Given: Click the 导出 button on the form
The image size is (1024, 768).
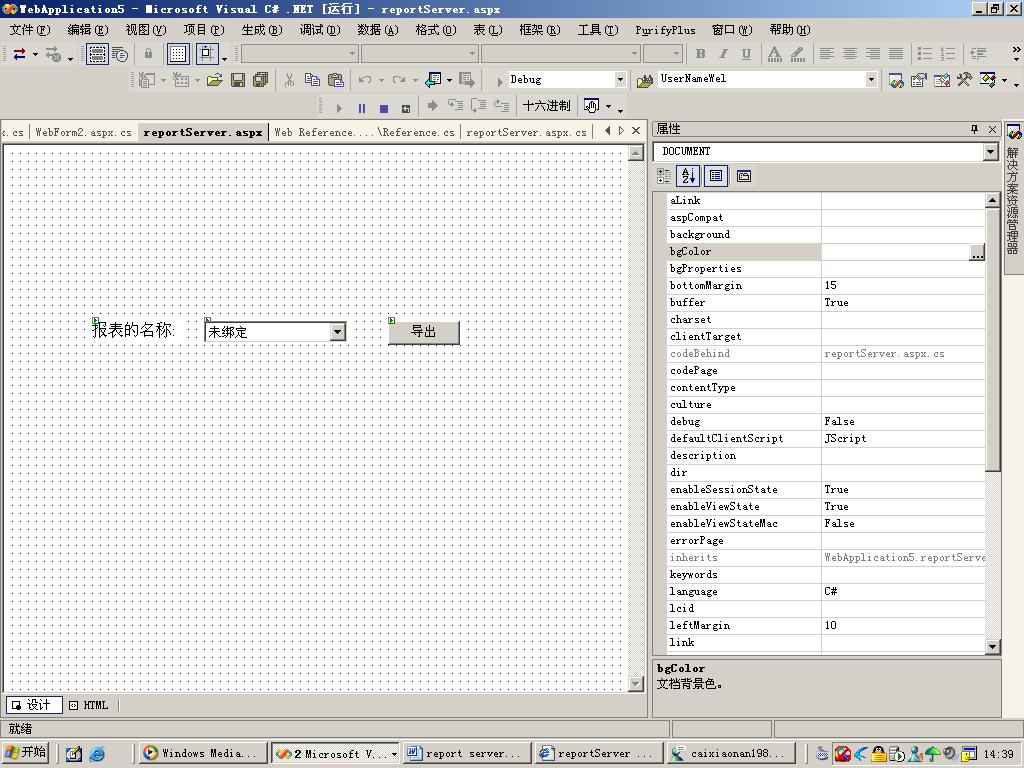Looking at the screenshot, I should [424, 332].
